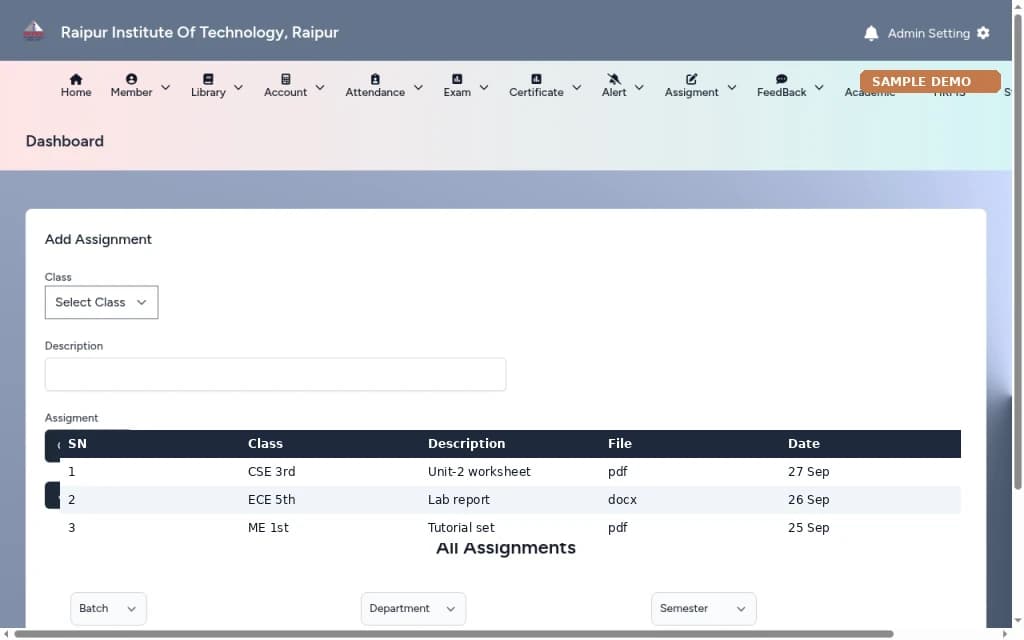1024x640 pixels.
Task: Click the Exam icon
Action: click(x=457, y=79)
